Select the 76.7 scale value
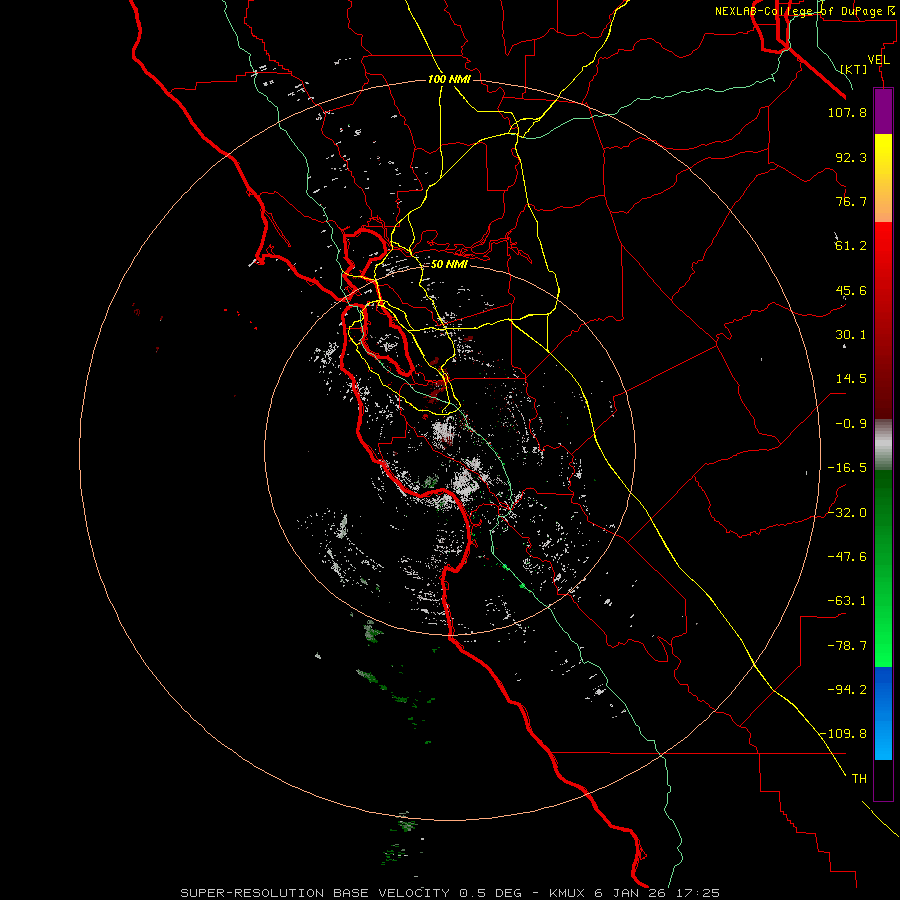The image size is (900, 900). pyautogui.click(x=851, y=201)
